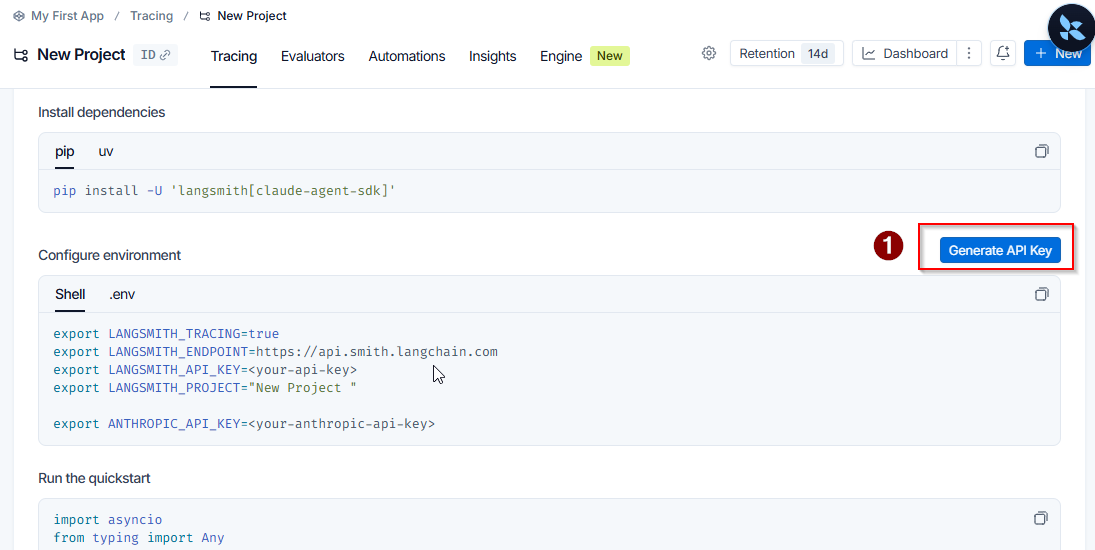Click the Generate API Key button
The image size is (1095, 550).
1000,251
